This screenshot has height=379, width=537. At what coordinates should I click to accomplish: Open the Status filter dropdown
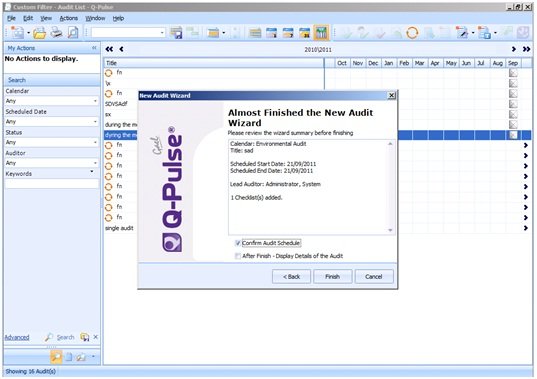tap(95, 142)
